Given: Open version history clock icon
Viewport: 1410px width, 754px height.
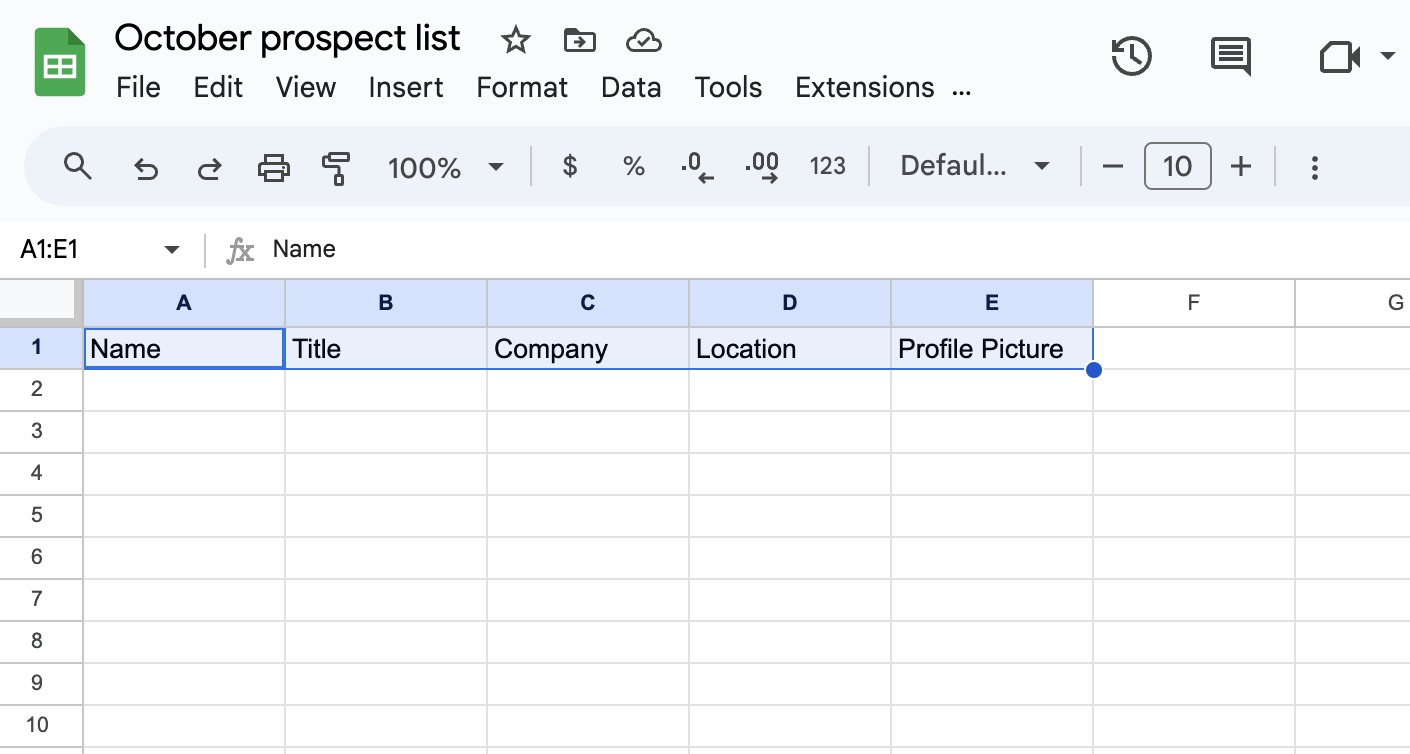Looking at the screenshot, I should click(1132, 56).
